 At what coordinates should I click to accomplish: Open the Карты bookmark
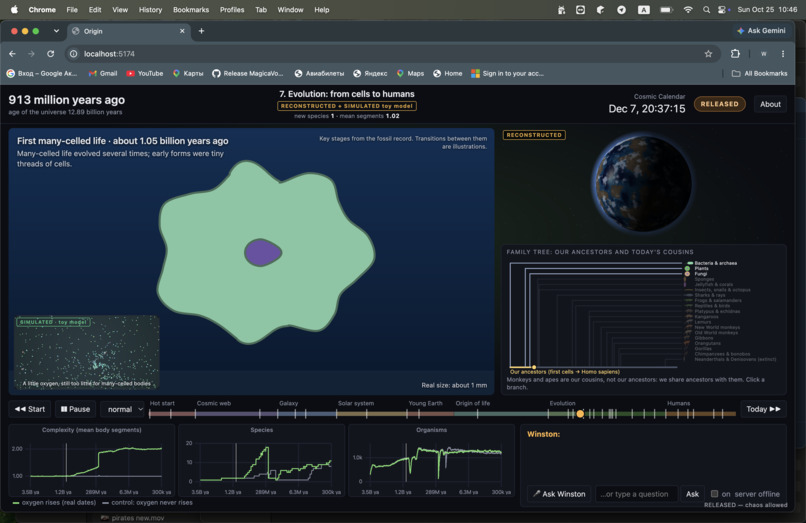[x=188, y=74]
